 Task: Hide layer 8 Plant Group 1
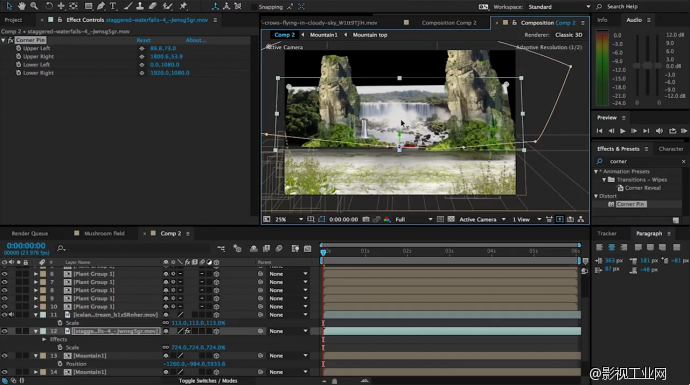click(x=4, y=290)
